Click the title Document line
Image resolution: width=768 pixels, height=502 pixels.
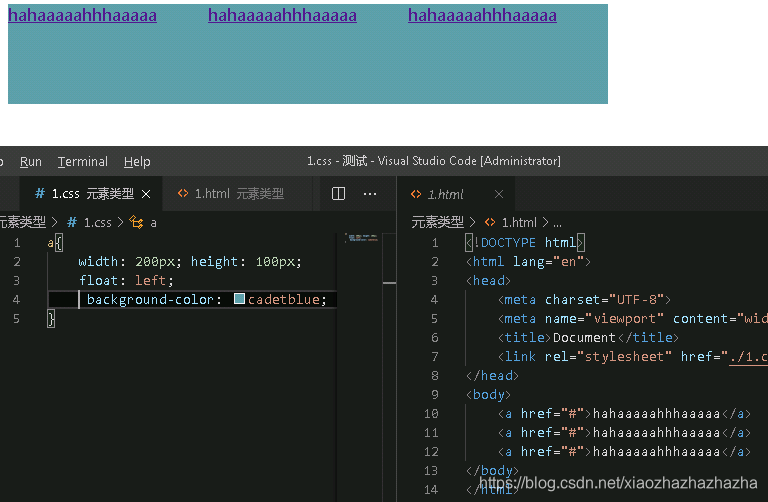pyautogui.click(x=588, y=338)
